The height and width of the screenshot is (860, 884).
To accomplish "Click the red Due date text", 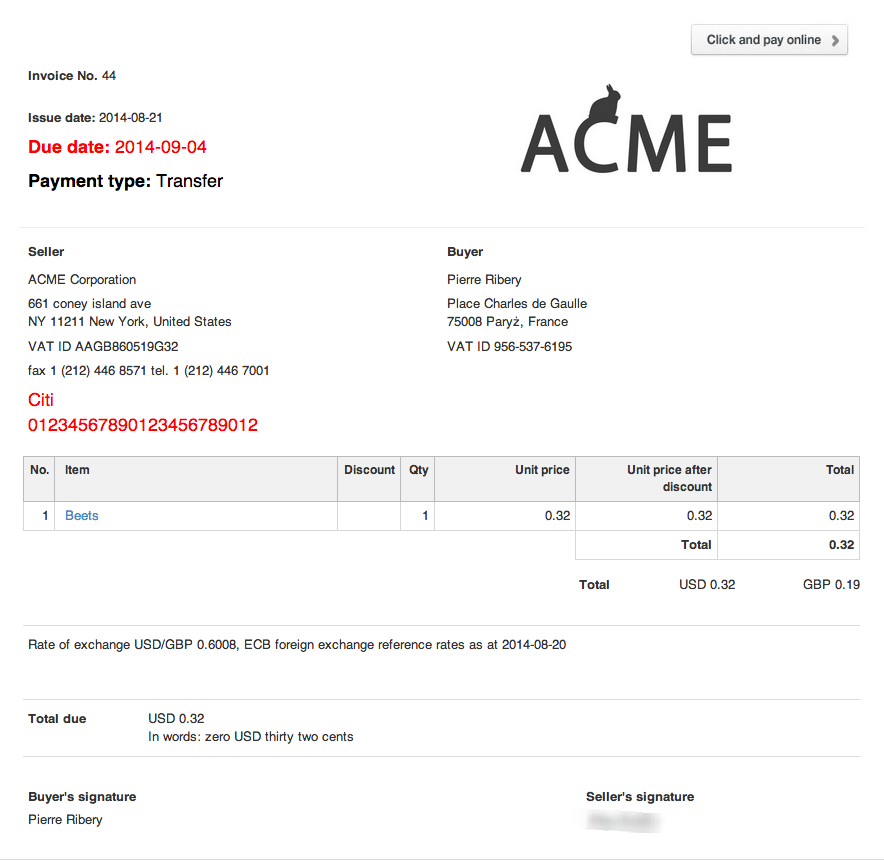I will click(x=117, y=147).
